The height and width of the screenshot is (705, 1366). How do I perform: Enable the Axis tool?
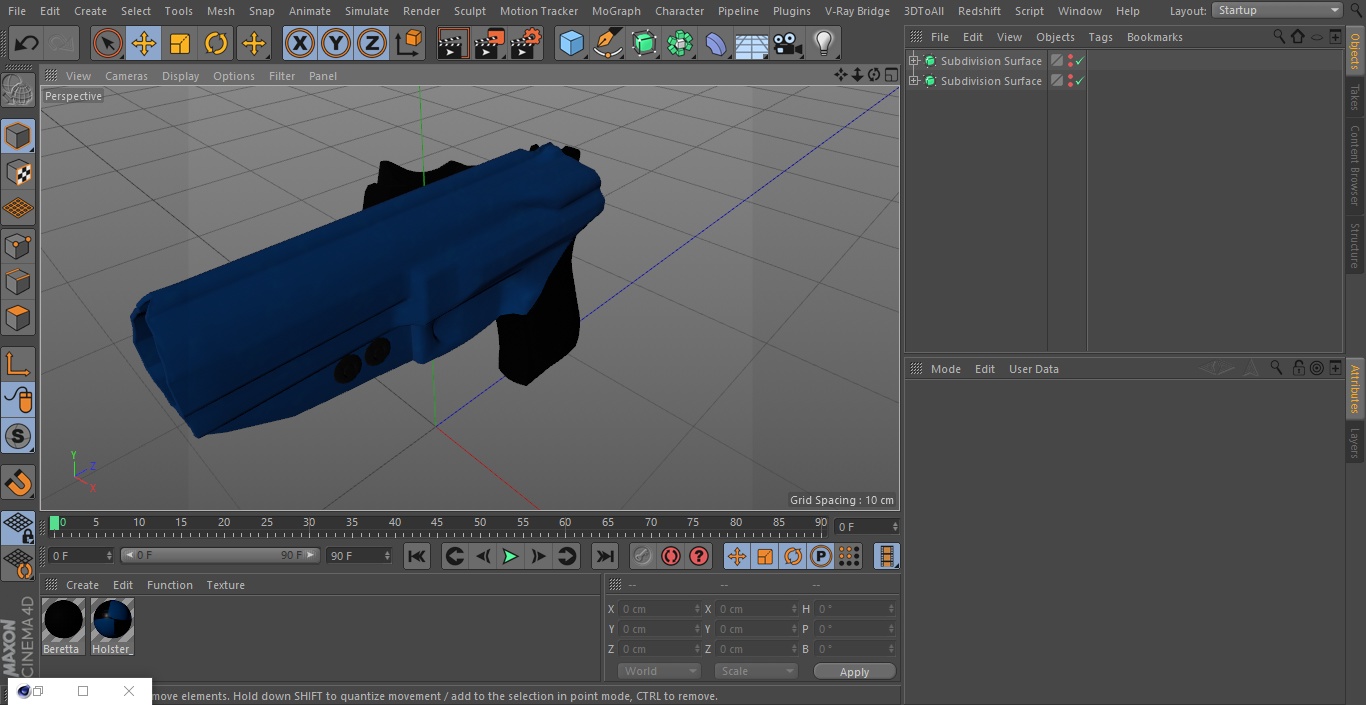[x=18, y=364]
